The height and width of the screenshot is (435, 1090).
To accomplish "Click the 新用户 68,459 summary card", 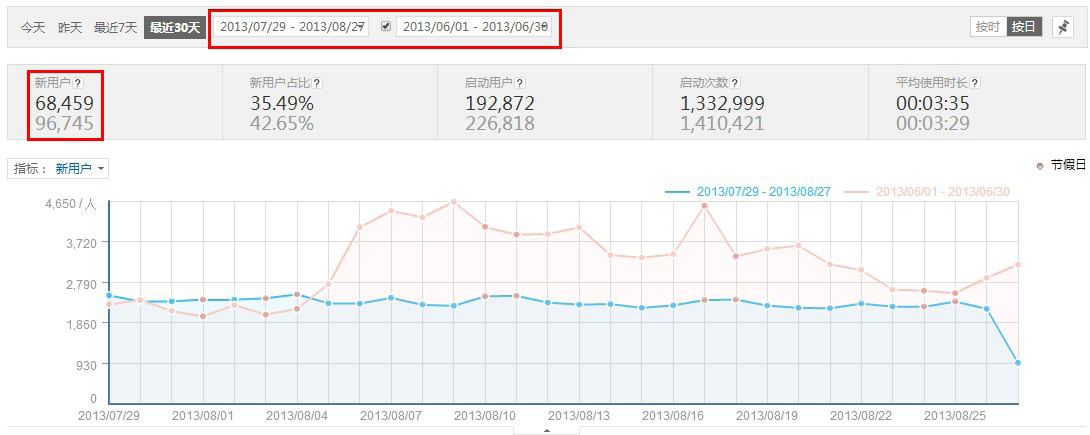I will coord(115,103).
